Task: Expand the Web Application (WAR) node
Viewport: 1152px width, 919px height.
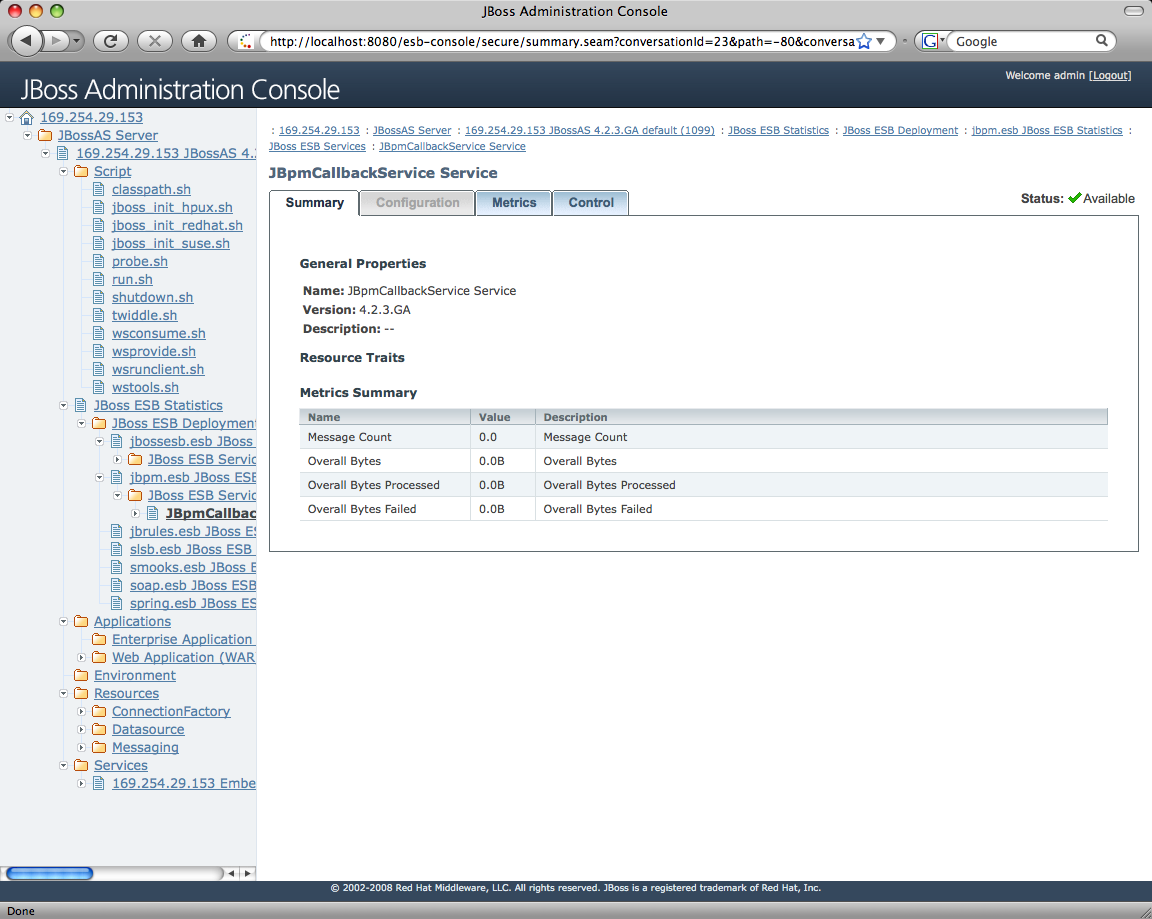Action: [82, 657]
